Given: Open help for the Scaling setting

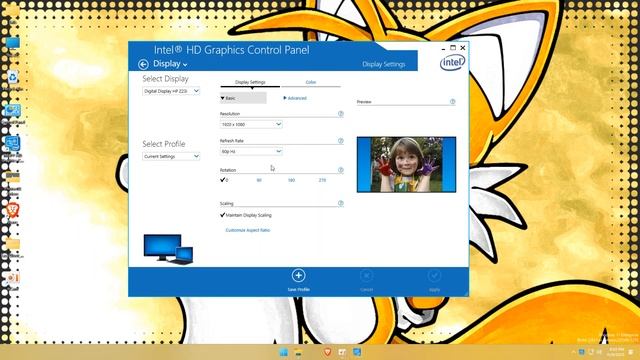Looking at the screenshot, I should coord(340,203).
